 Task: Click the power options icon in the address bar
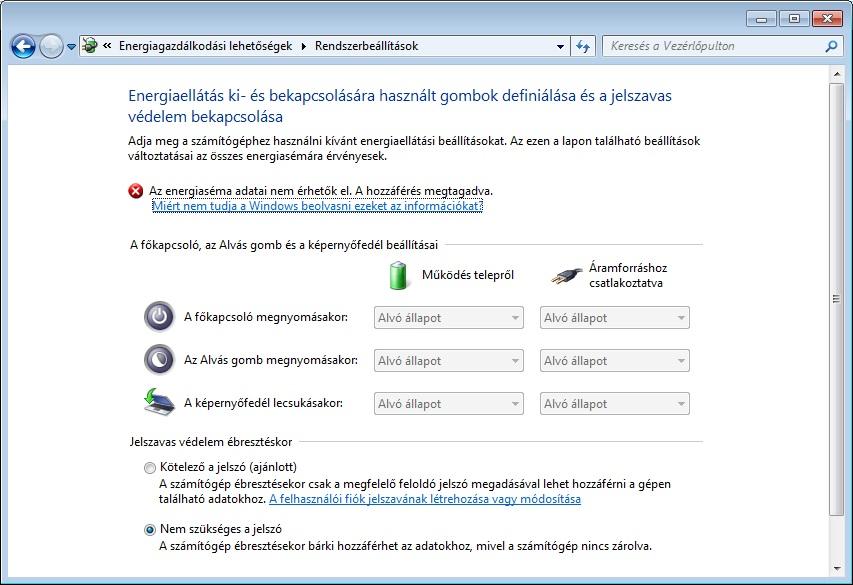point(90,46)
